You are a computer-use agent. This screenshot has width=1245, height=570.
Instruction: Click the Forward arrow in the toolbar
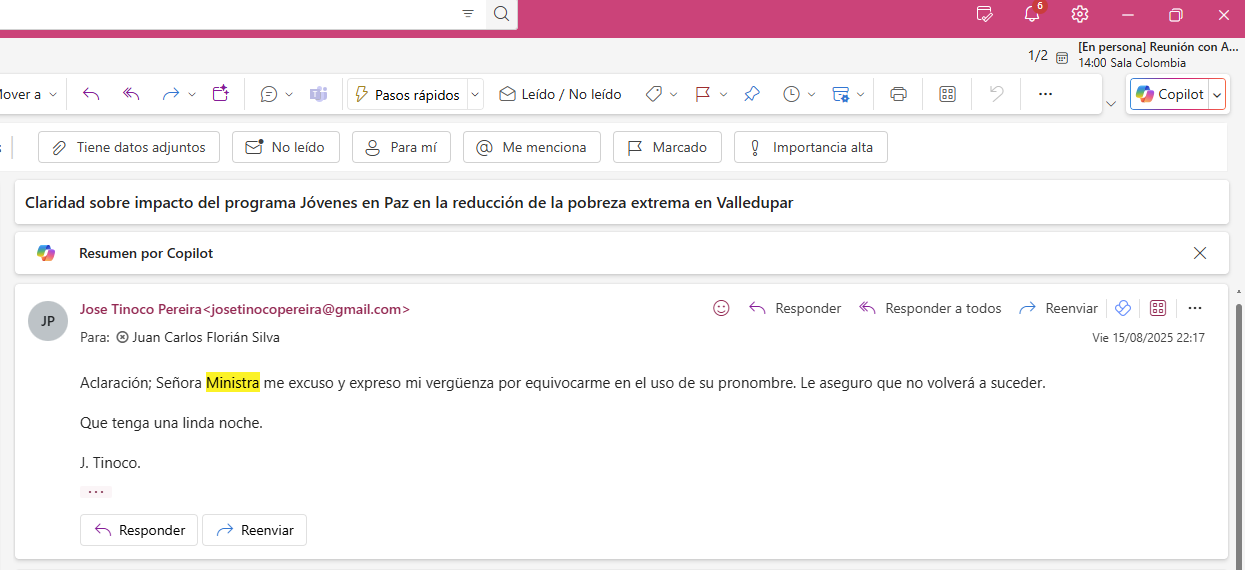tap(171, 94)
